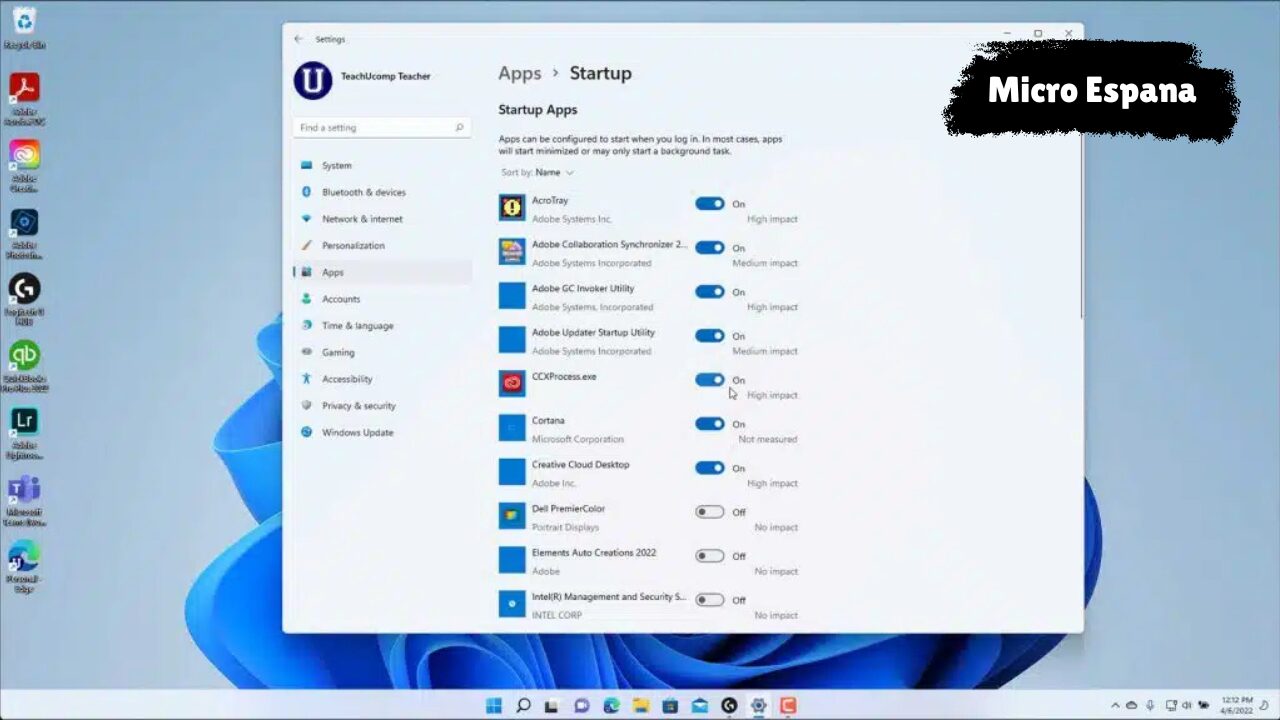Go to Privacy & security settings
Viewport: 1280px width, 720px height.
(x=358, y=406)
